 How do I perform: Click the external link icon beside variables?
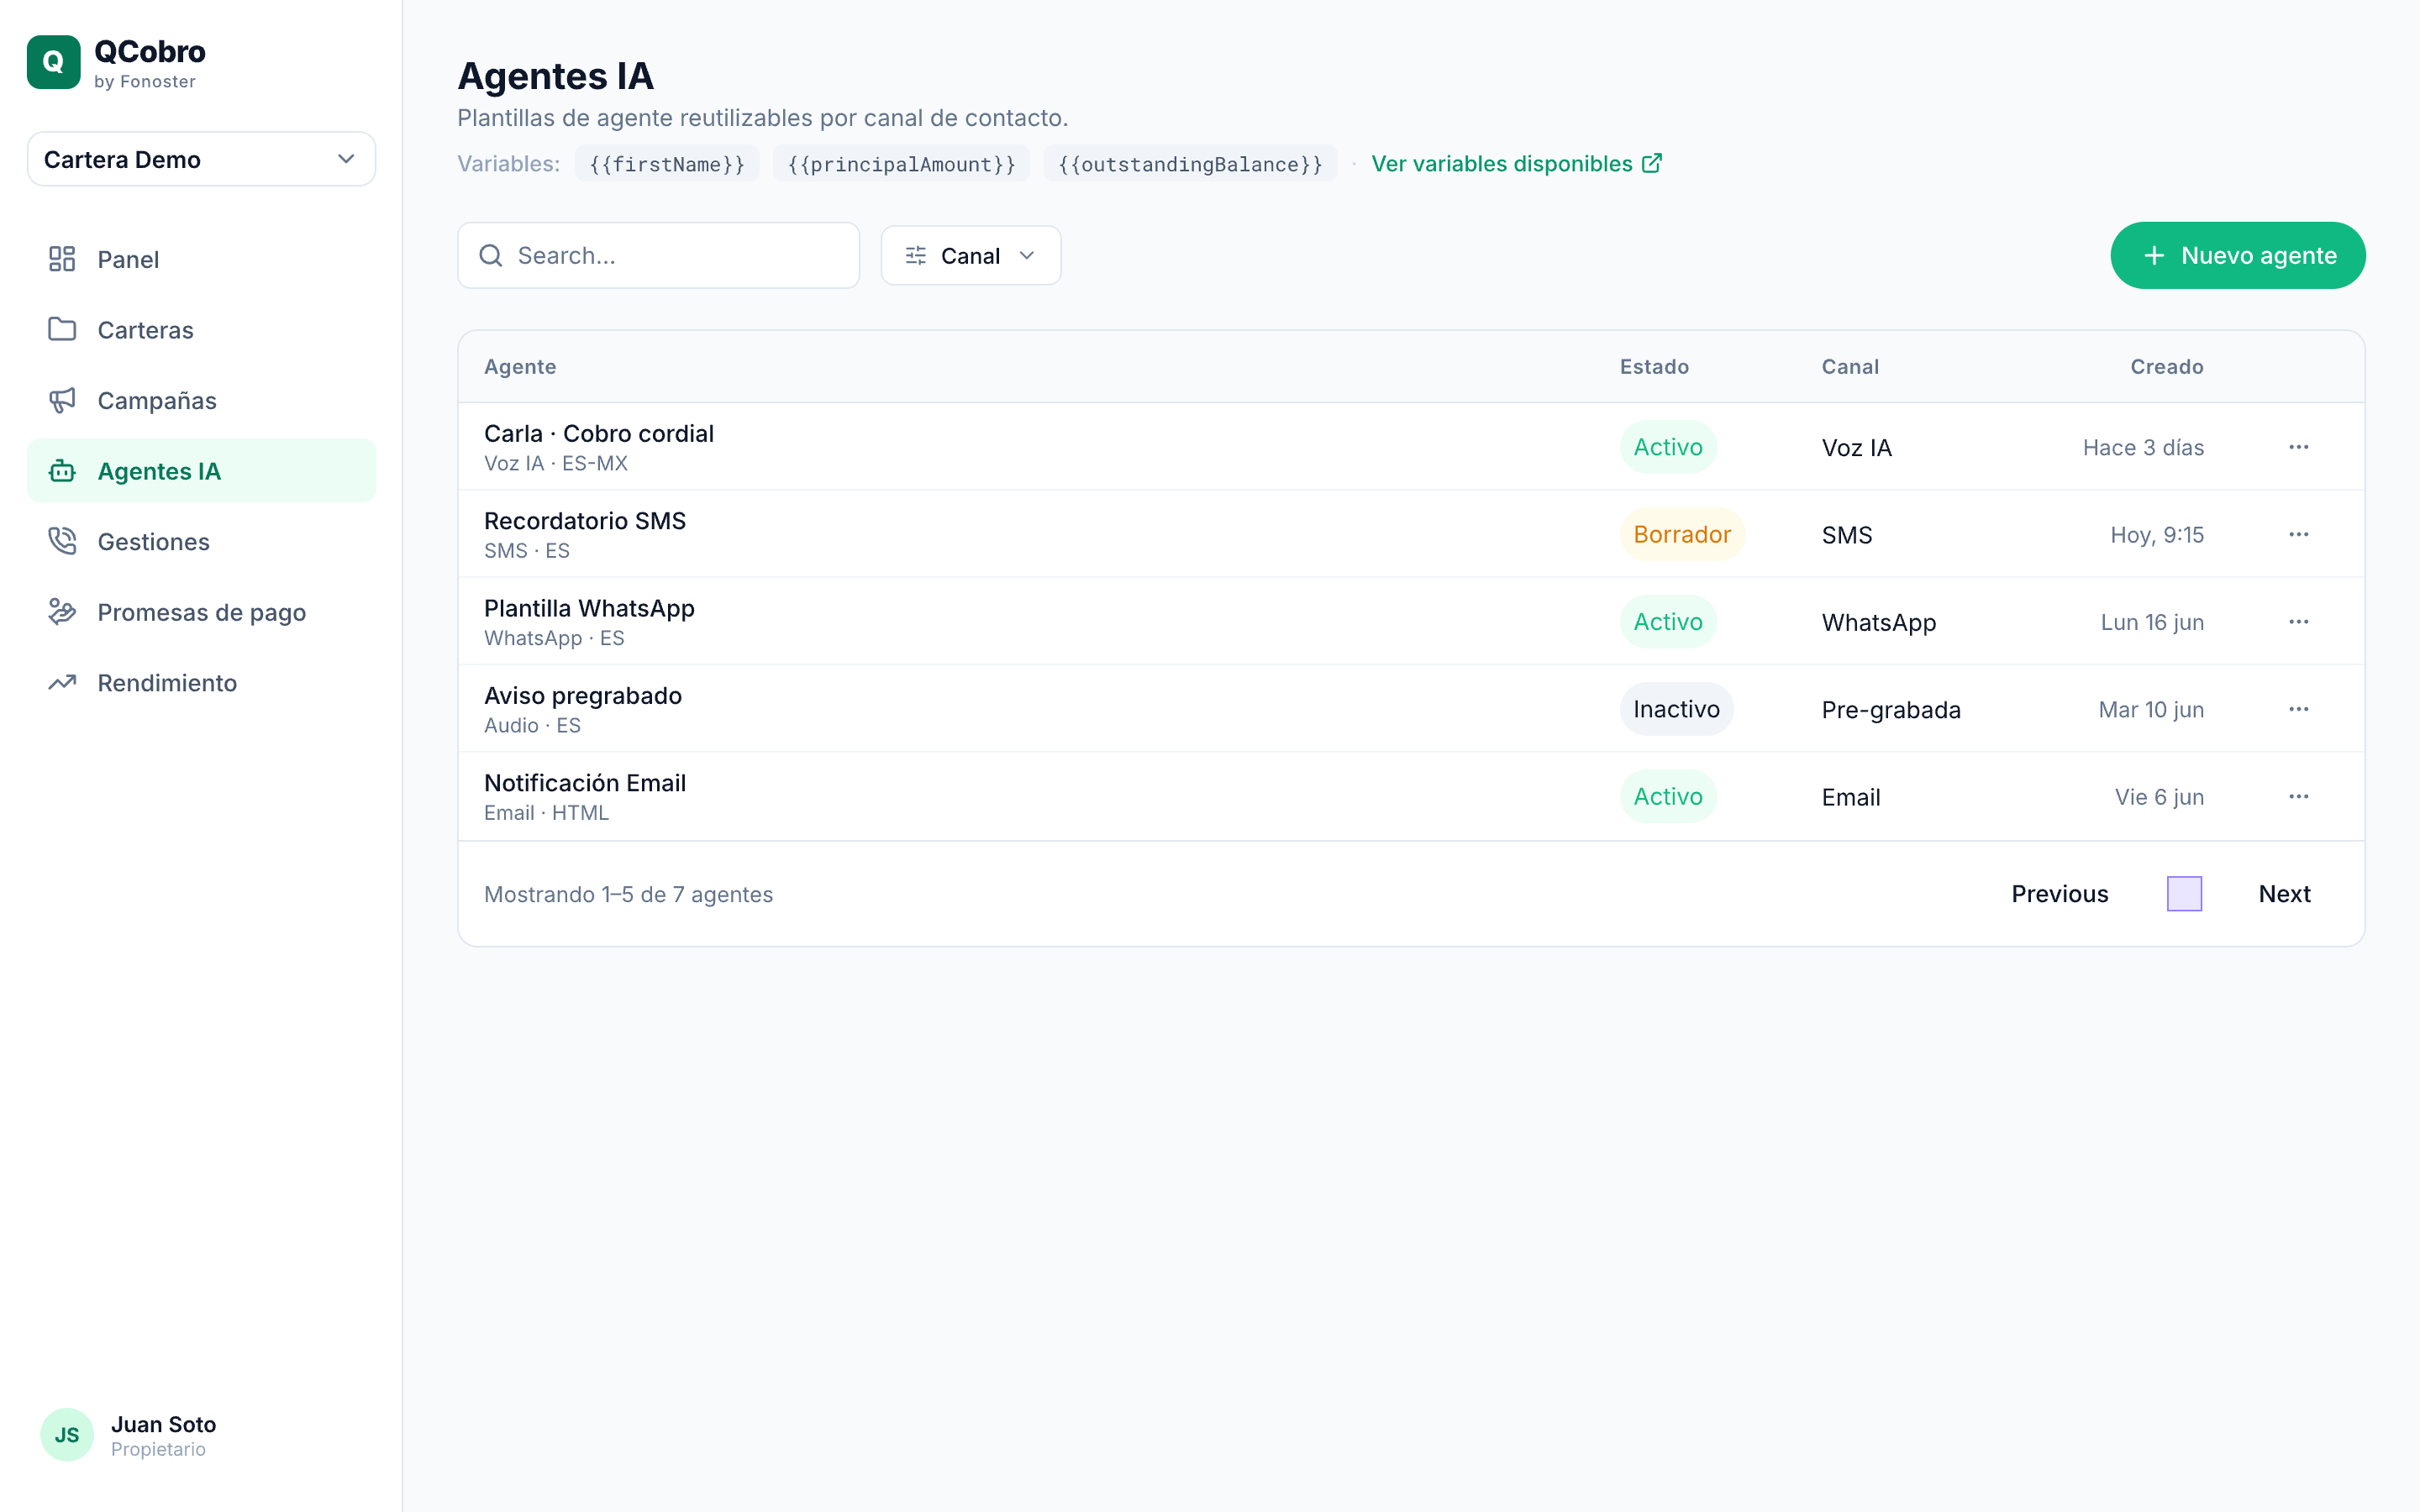point(1652,163)
